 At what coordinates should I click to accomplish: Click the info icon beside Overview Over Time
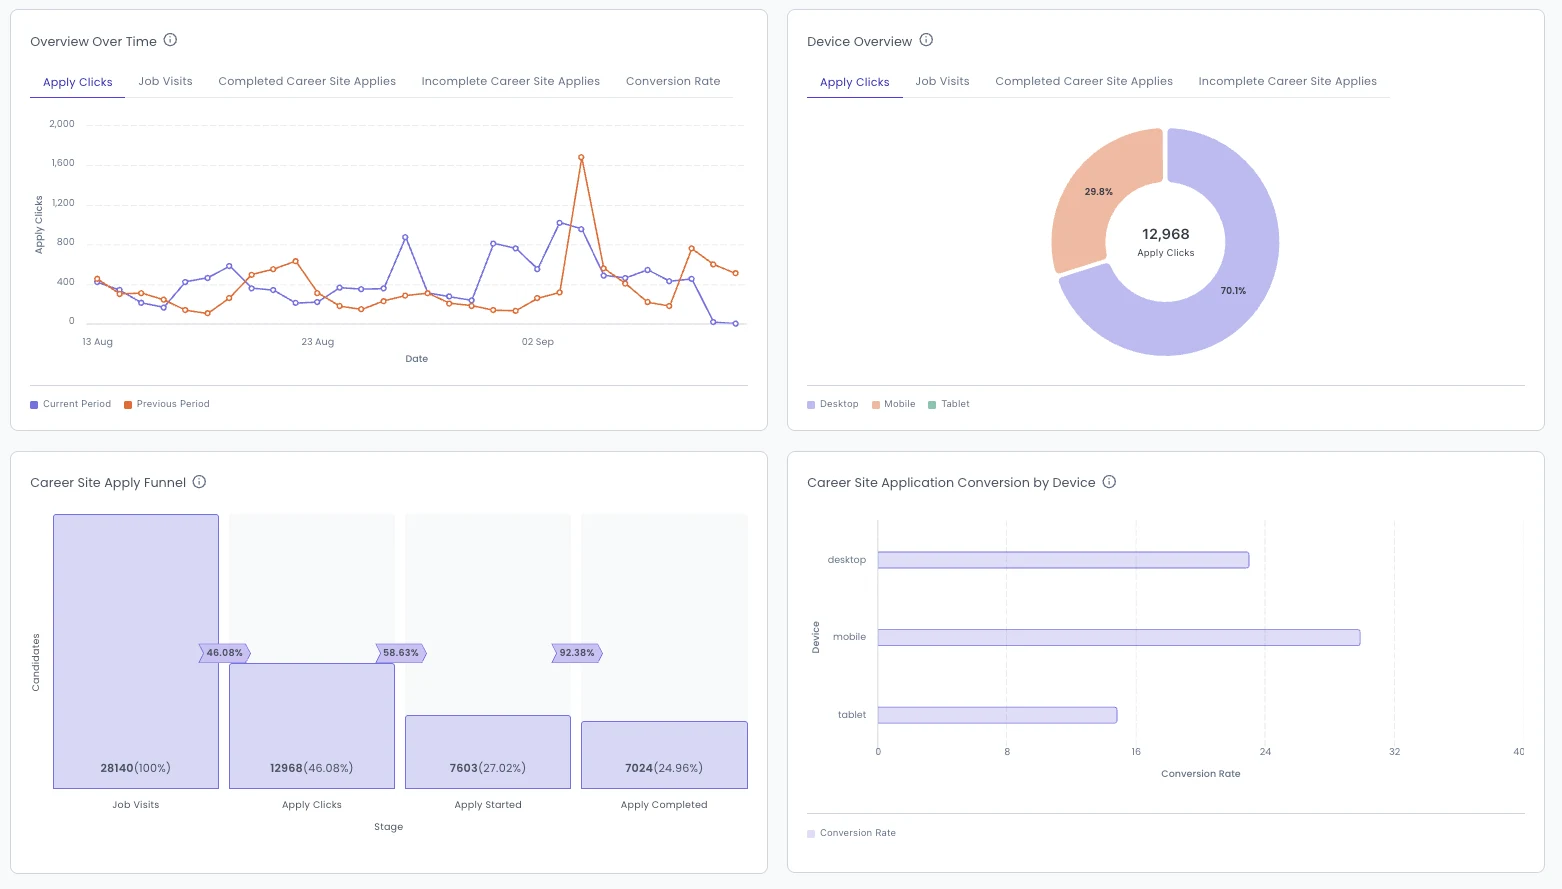click(x=170, y=40)
